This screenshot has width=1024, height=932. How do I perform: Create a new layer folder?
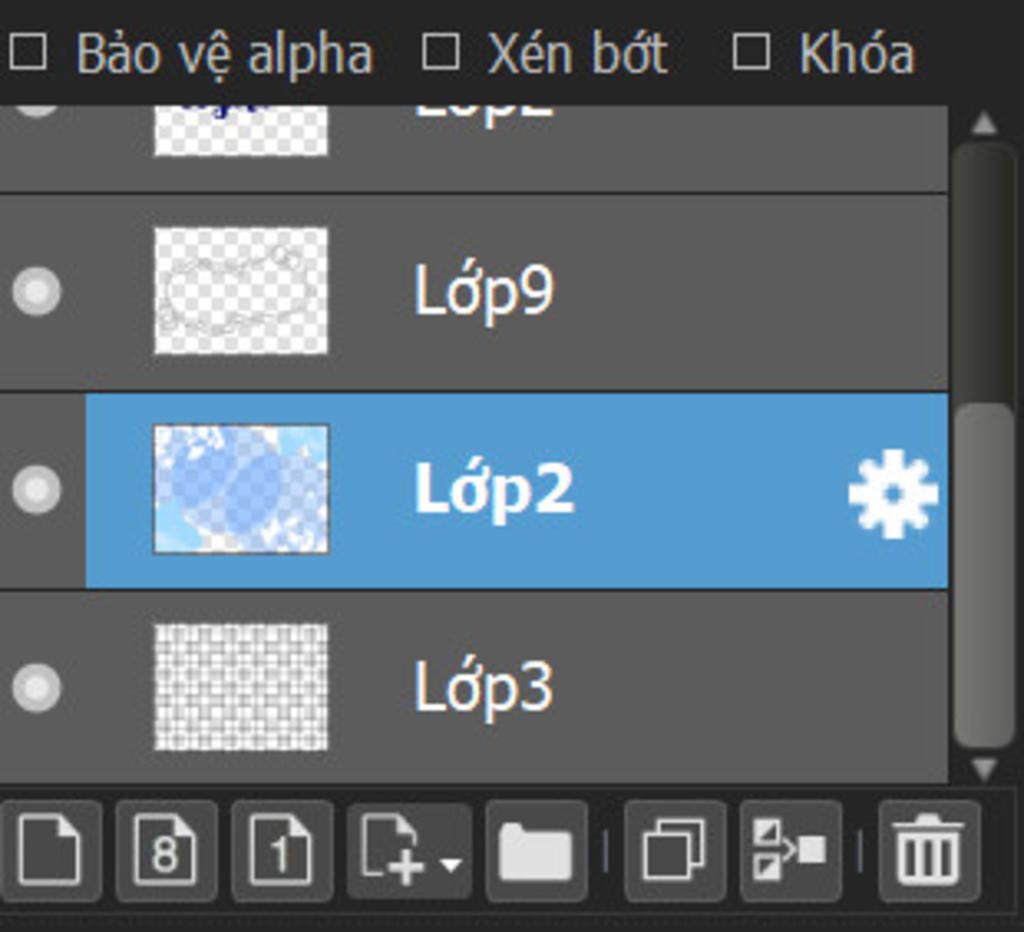[x=536, y=851]
